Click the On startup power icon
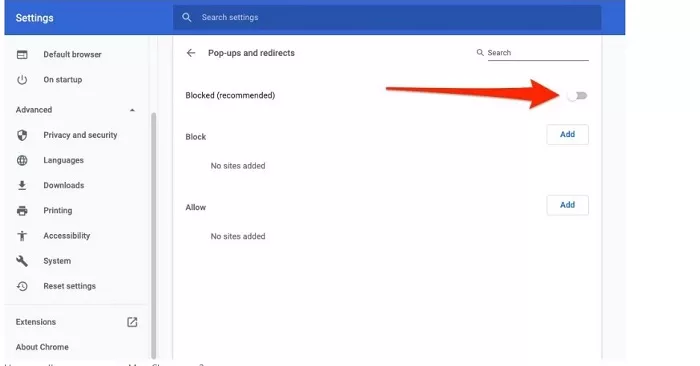 [22, 80]
